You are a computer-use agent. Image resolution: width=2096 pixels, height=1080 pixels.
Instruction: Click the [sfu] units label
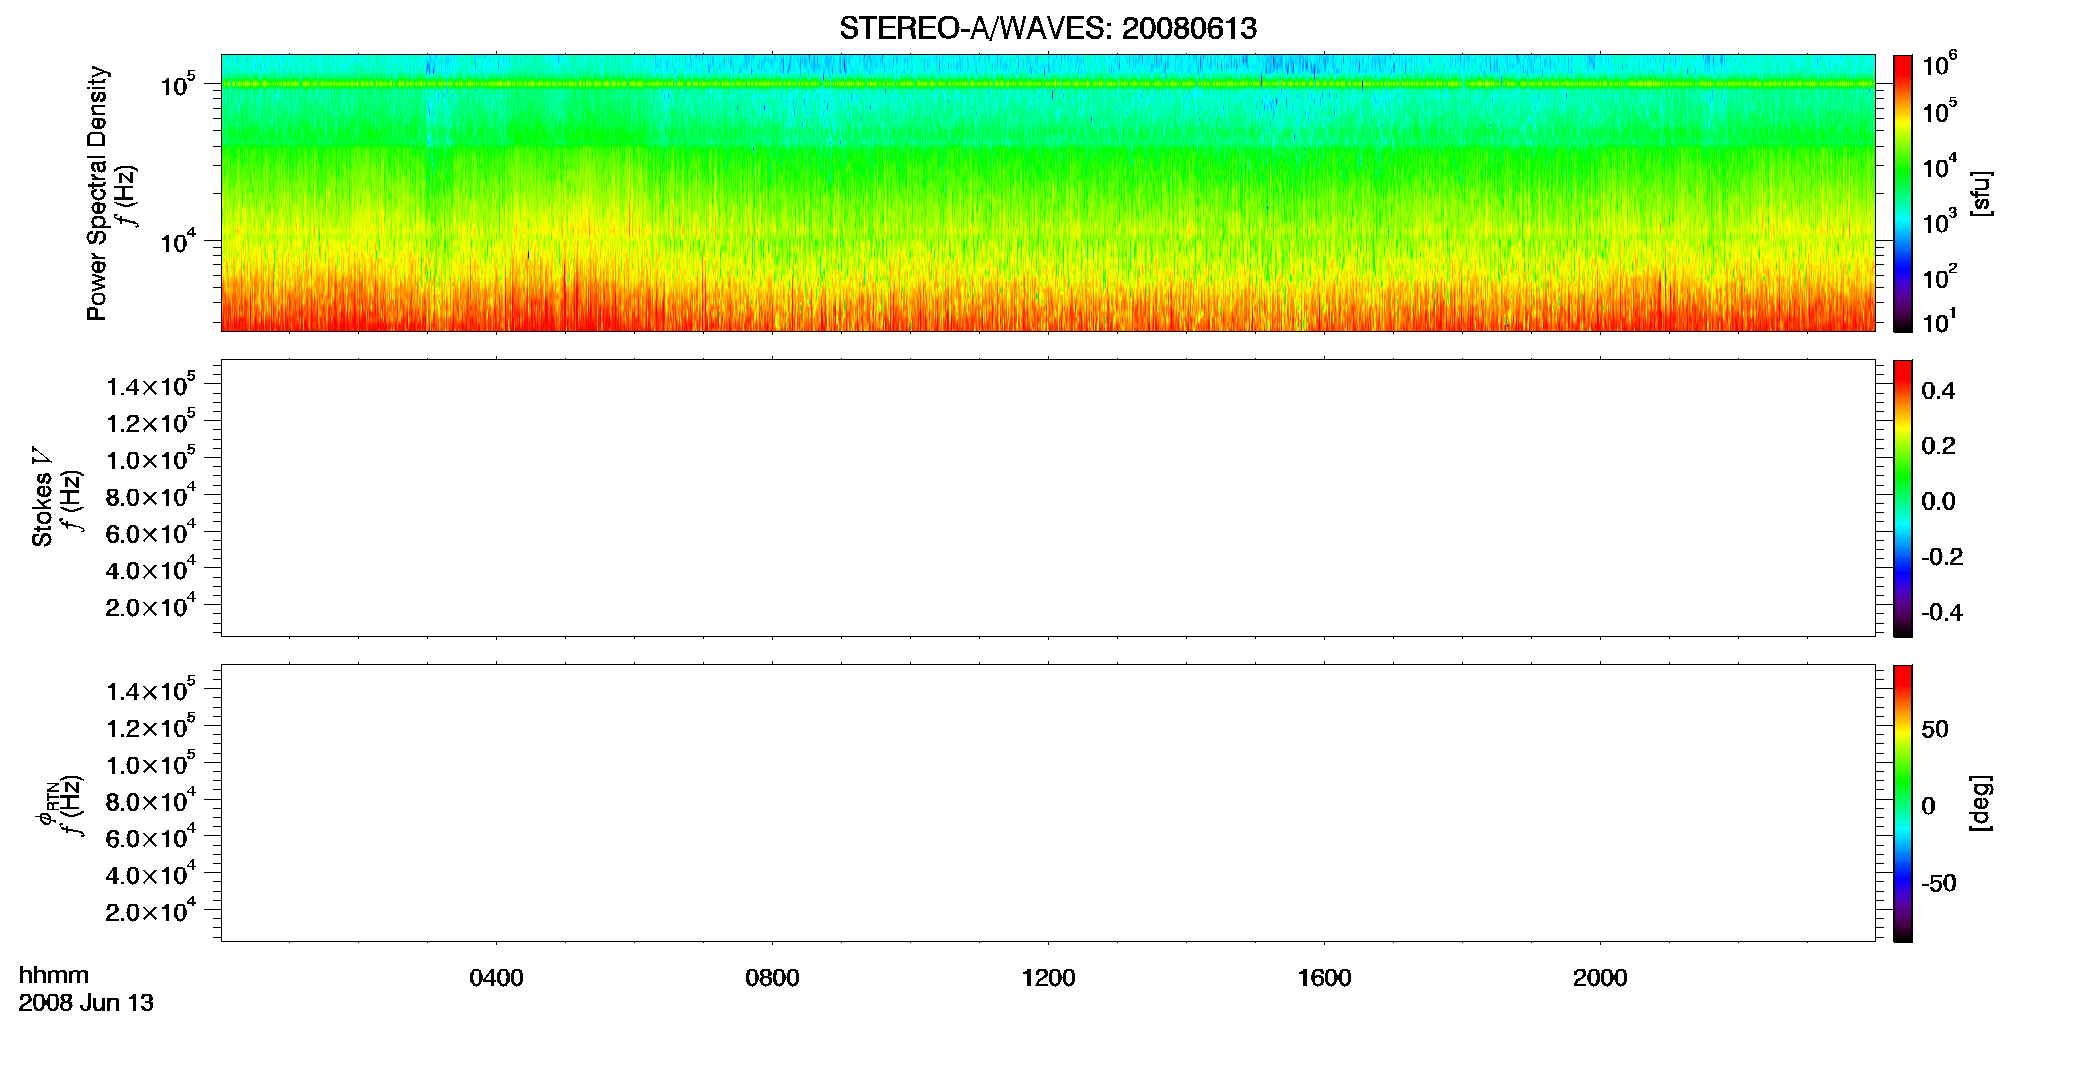(x=1980, y=194)
